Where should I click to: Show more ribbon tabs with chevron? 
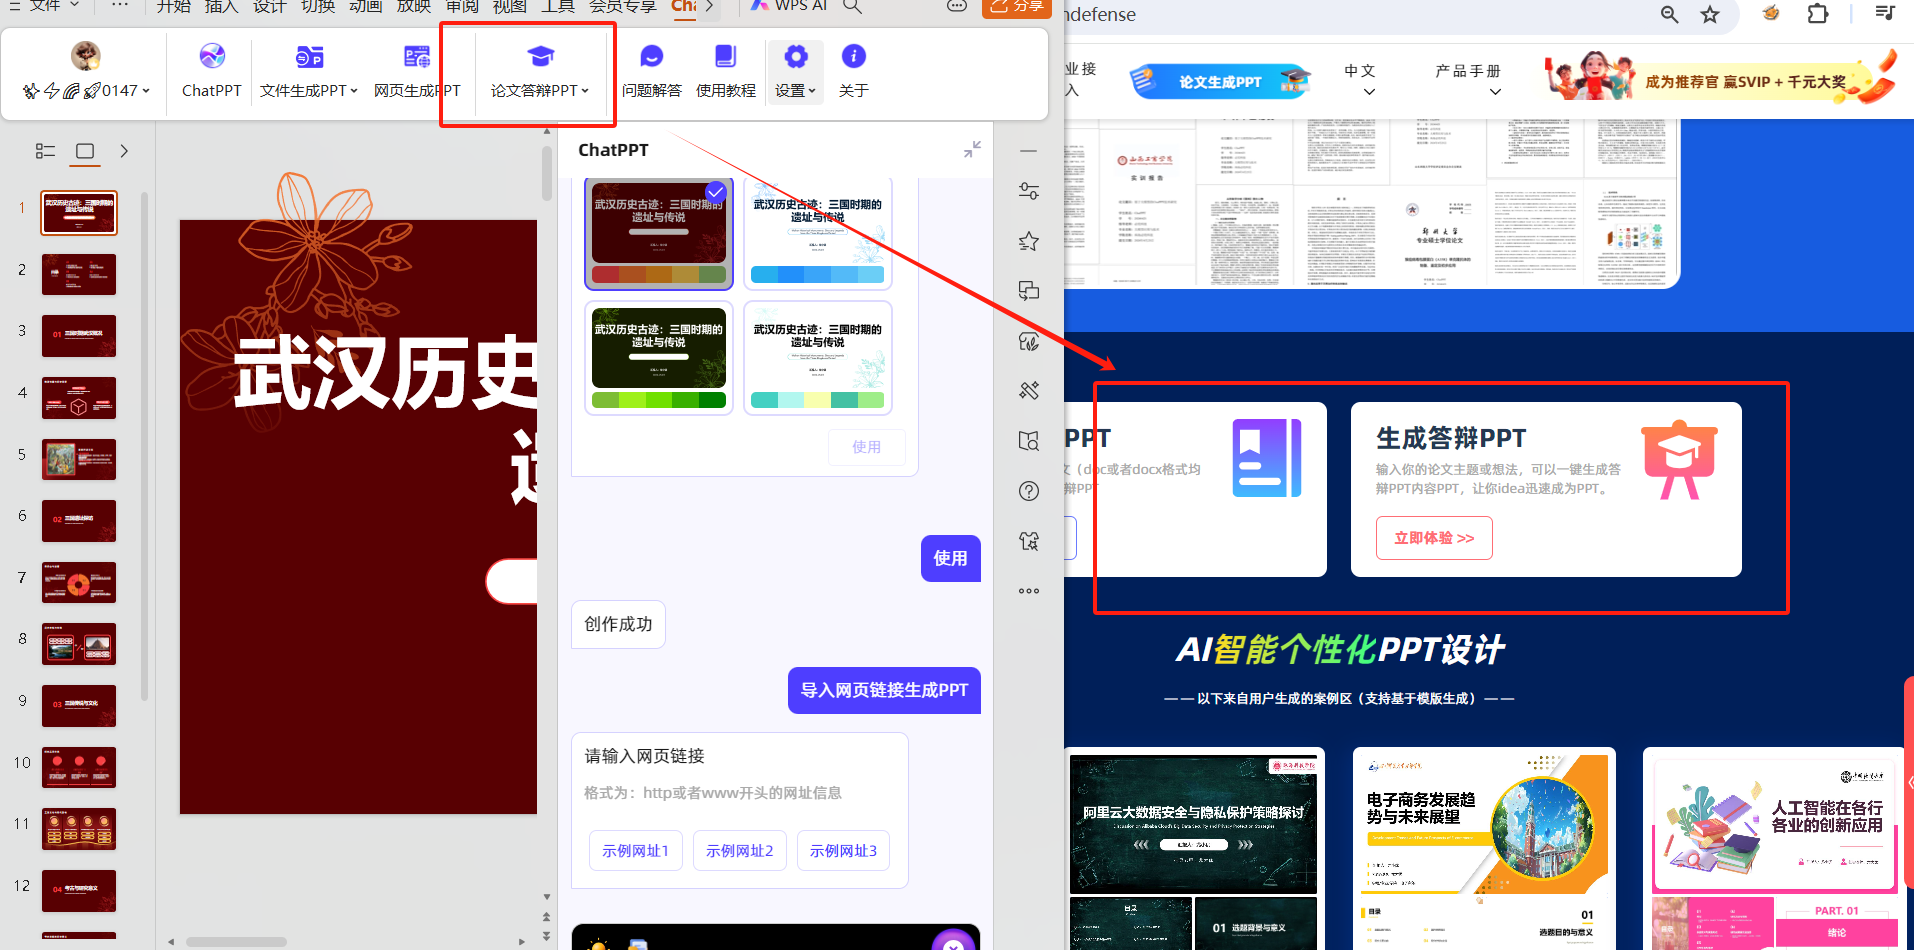click(709, 6)
